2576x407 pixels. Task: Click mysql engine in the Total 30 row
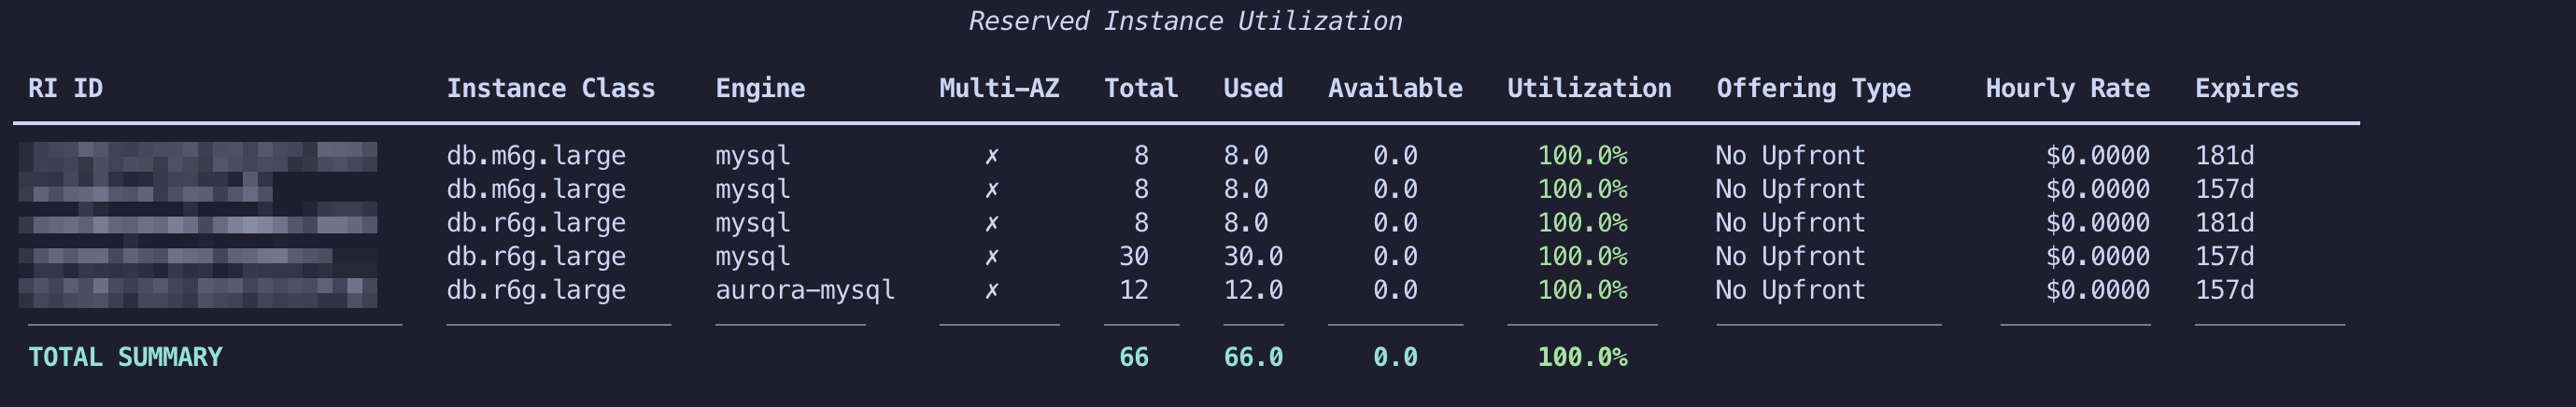[753, 256]
